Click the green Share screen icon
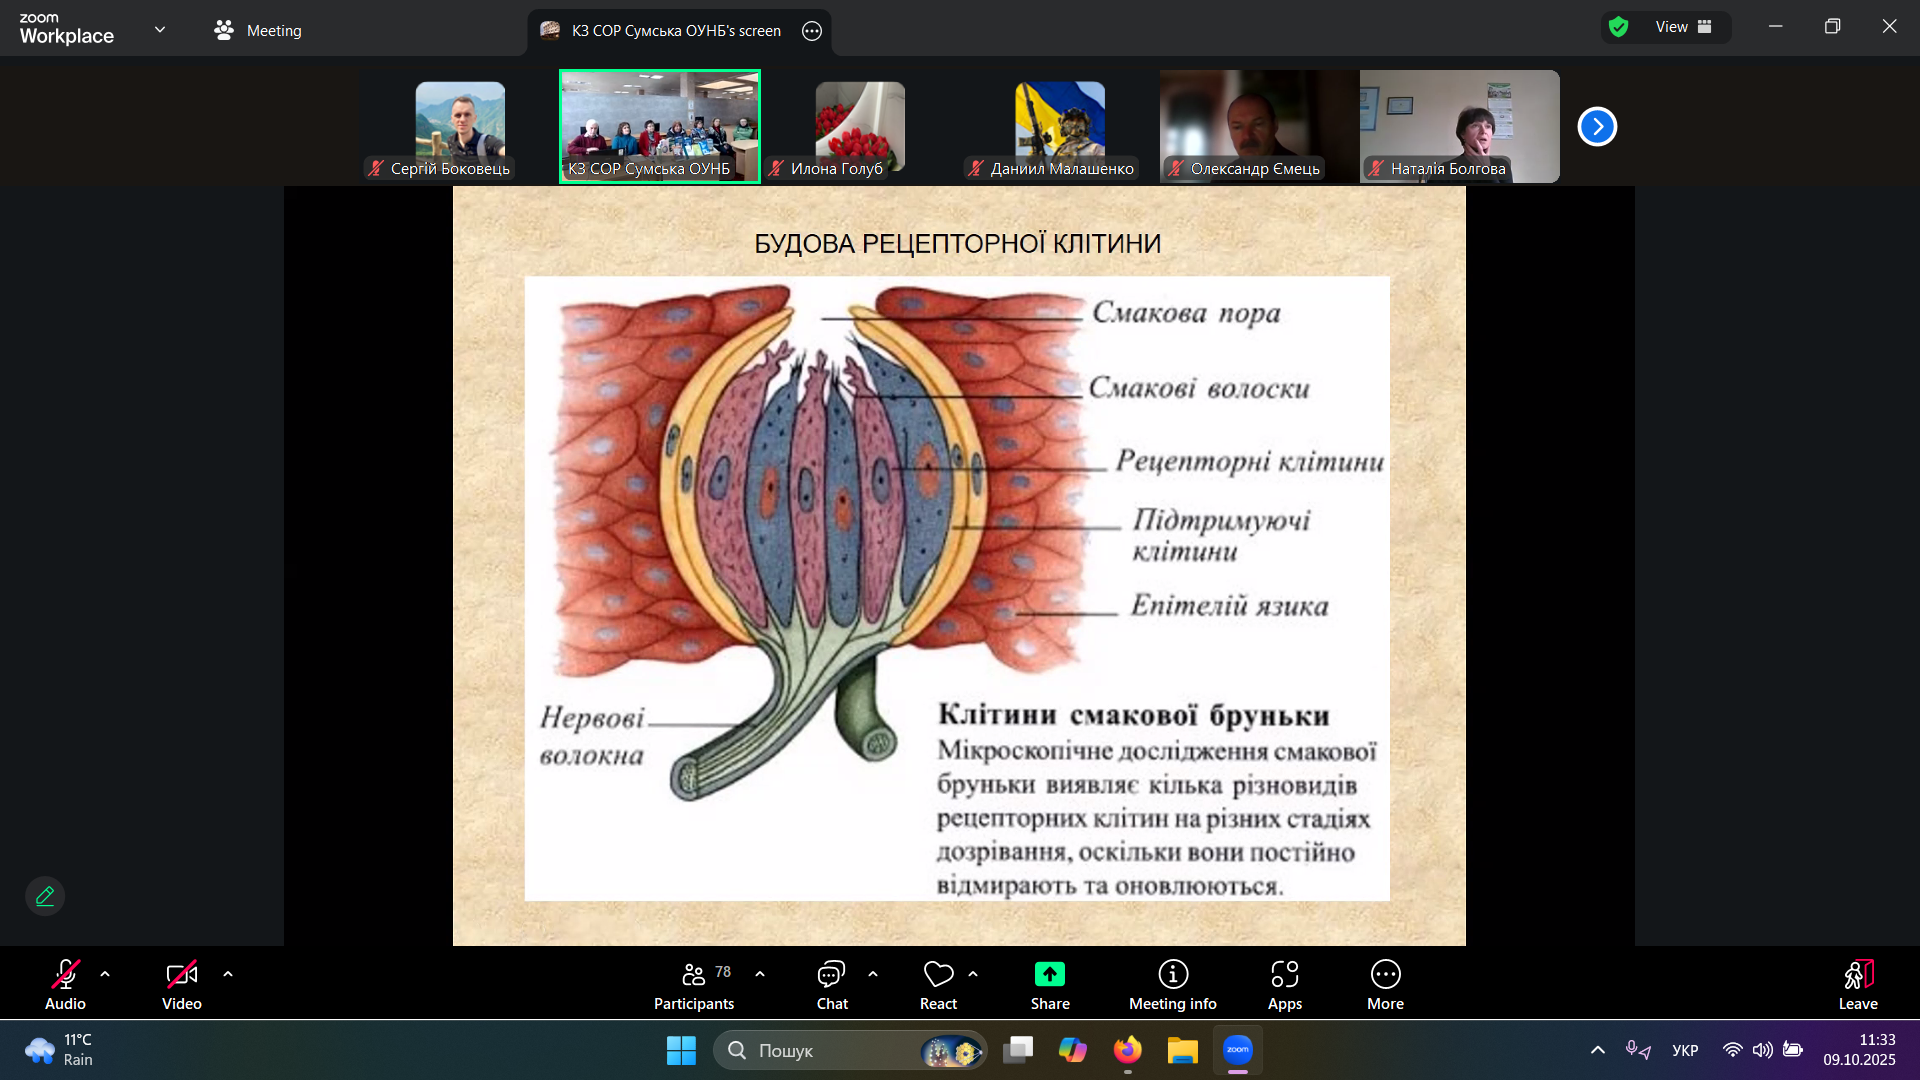The height and width of the screenshot is (1080, 1920). click(x=1049, y=975)
